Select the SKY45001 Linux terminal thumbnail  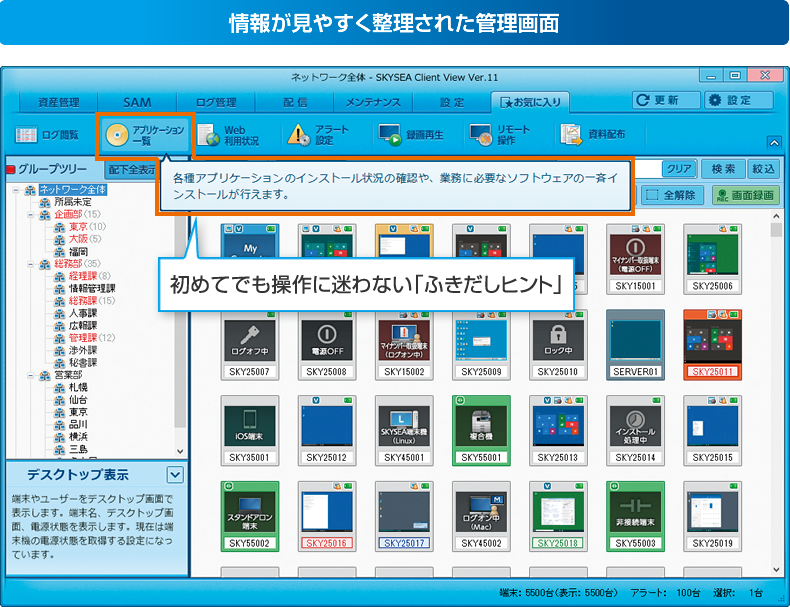pos(404,431)
